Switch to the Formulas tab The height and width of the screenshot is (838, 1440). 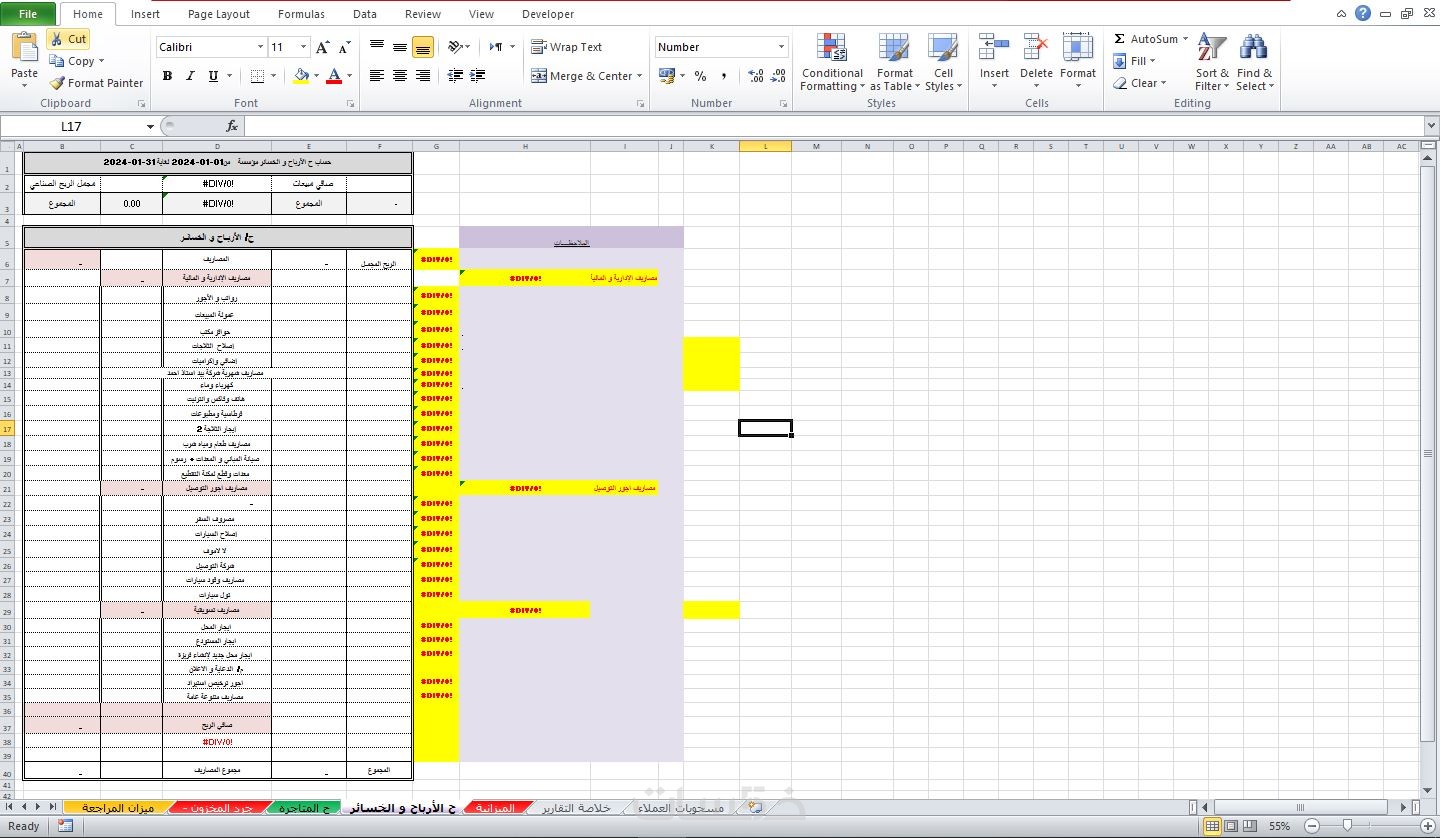pyautogui.click(x=301, y=14)
